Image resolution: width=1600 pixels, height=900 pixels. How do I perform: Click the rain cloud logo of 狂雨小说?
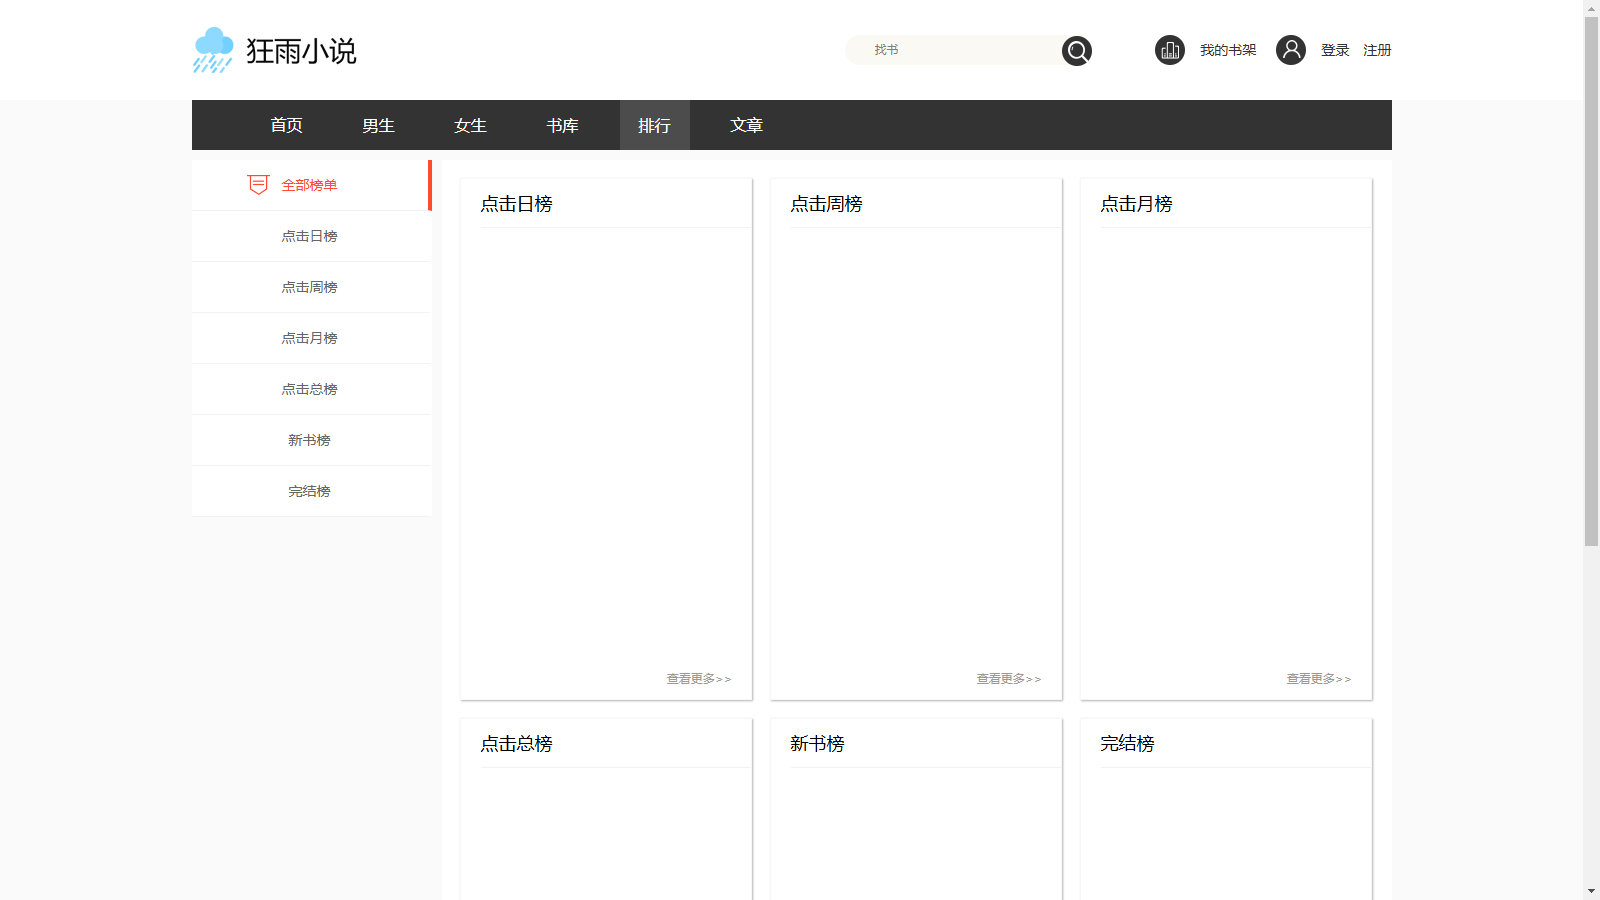[211, 49]
